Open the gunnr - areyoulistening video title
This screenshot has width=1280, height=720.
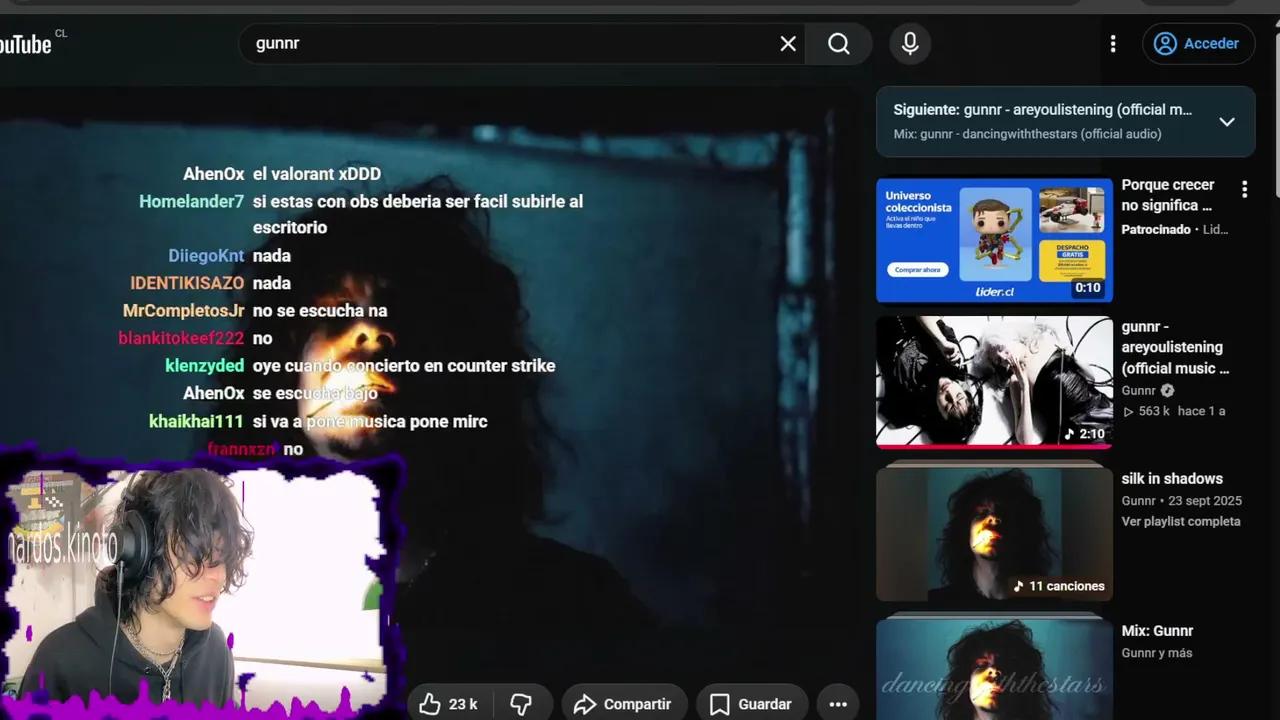point(1175,347)
